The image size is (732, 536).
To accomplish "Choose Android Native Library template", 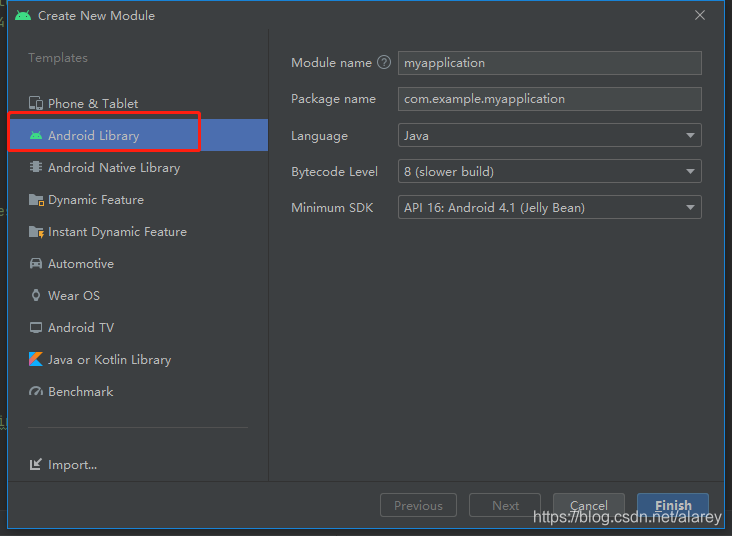I will [x=138, y=167].
